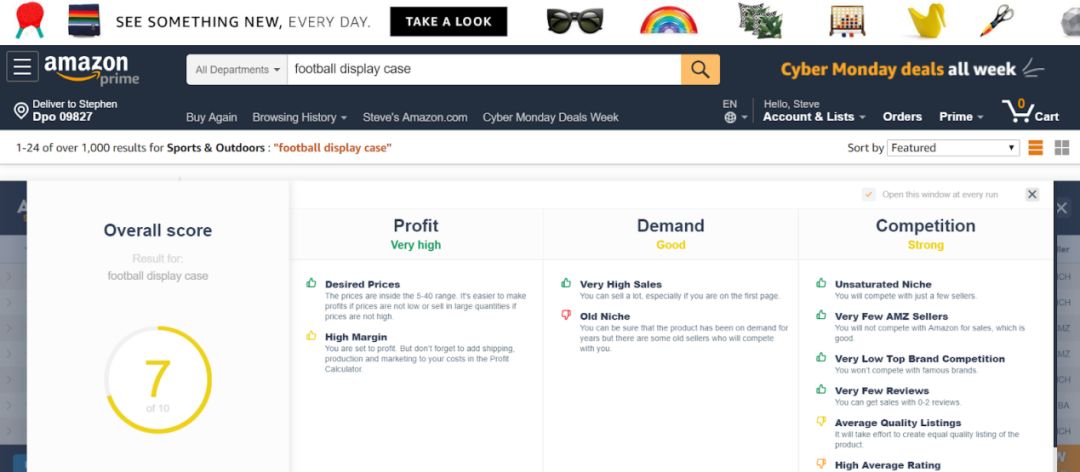Open the All Departments dropdown

coord(237,70)
